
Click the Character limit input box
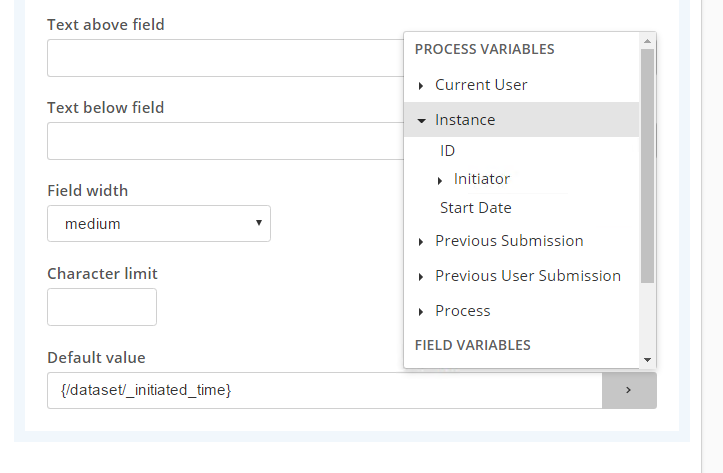pyautogui.click(x=102, y=307)
